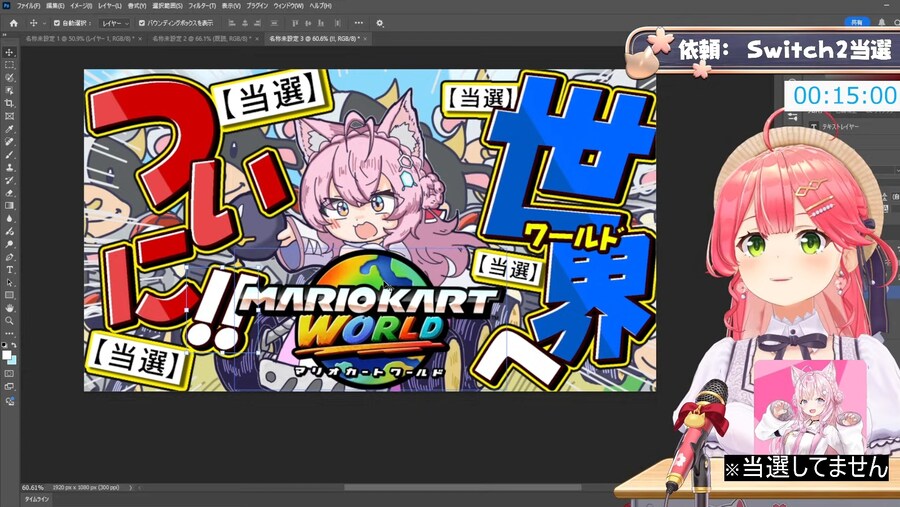The image size is (900, 507).
Task: Expand the status bar info arrow
Action: coord(130,487)
